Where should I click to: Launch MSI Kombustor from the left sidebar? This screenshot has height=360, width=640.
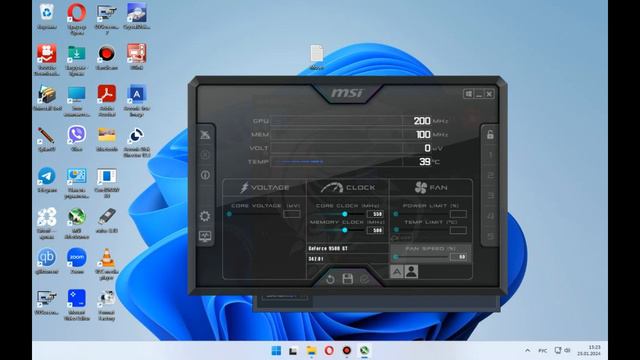(205, 135)
